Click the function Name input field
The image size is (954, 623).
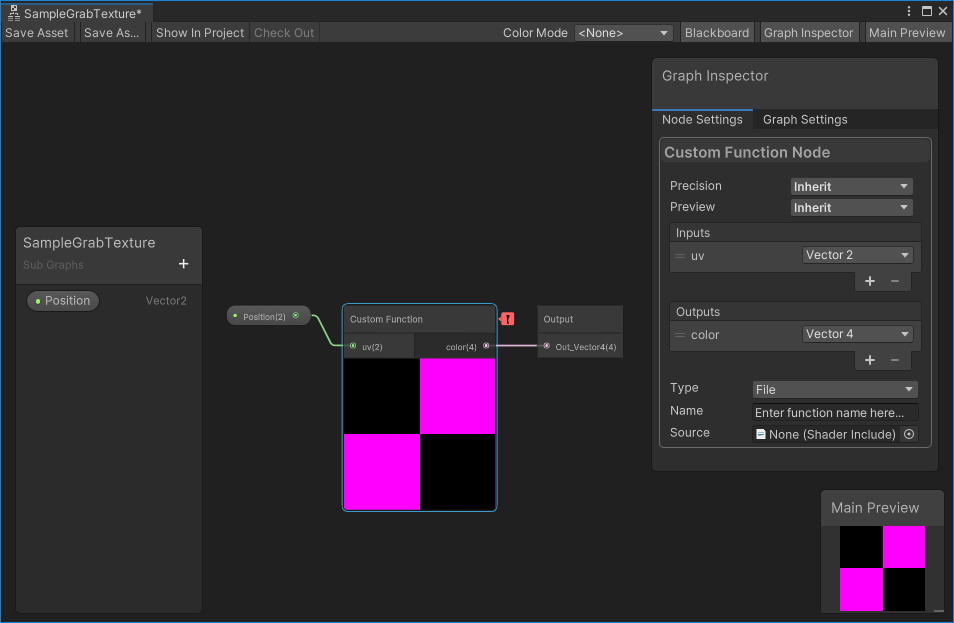[835, 412]
